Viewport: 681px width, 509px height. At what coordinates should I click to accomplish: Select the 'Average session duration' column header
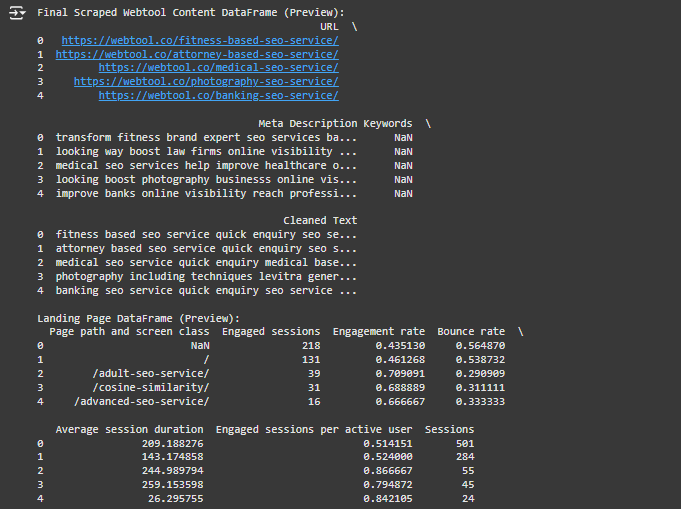pyautogui.click(x=129, y=430)
